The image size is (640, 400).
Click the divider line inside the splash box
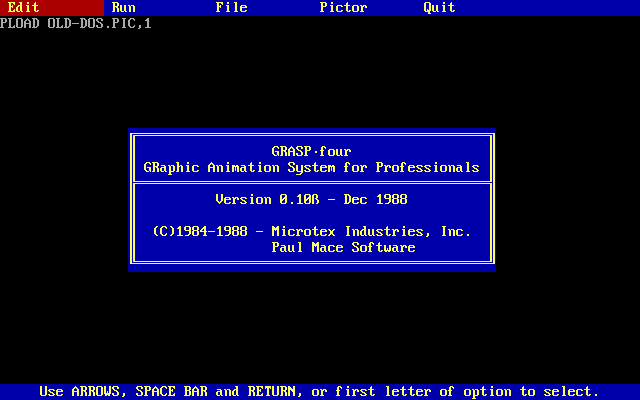tap(312, 182)
